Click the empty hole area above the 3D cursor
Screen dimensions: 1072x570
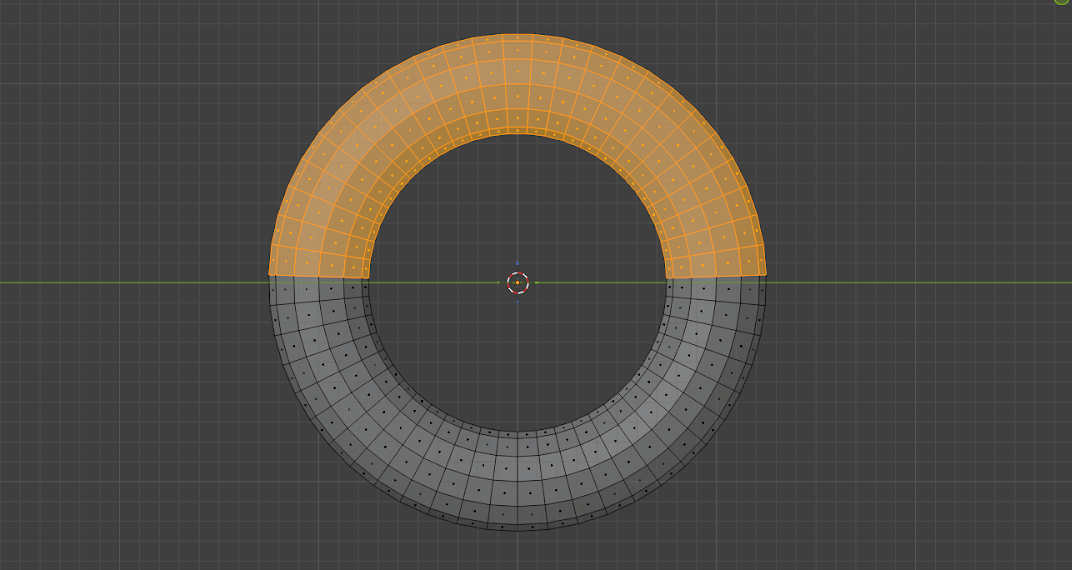click(517, 200)
